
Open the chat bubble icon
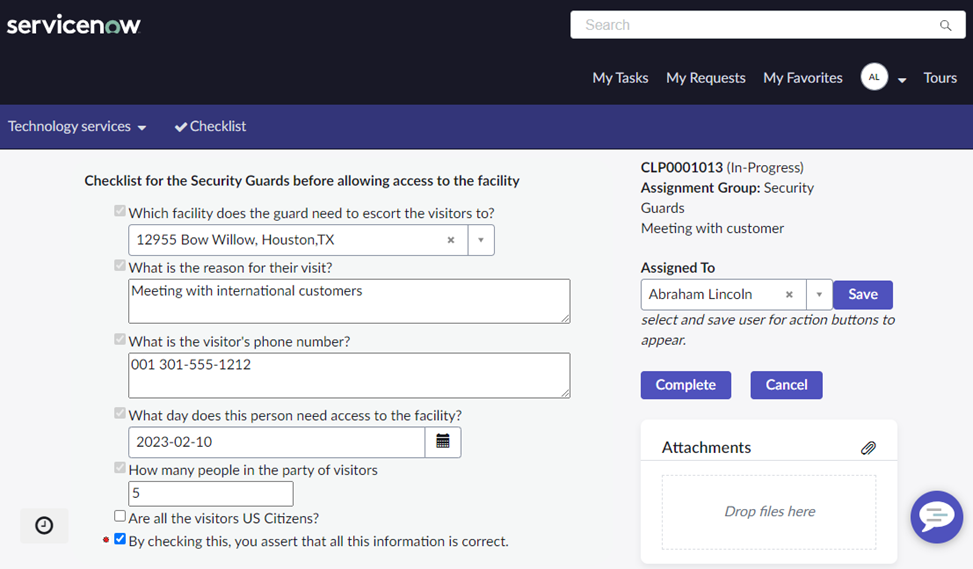point(936,516)
